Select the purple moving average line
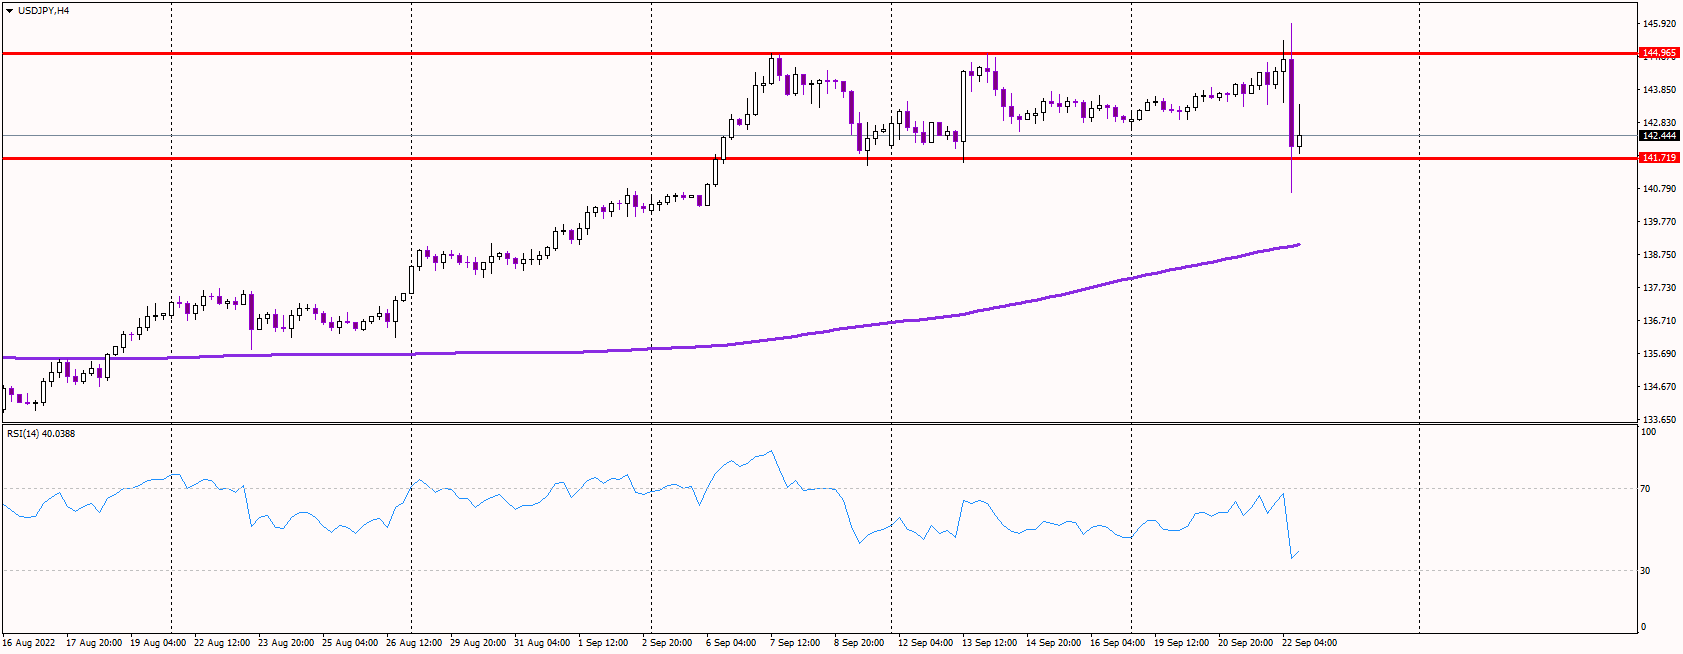Viewport: 1683px width, 654px height. [650, 348]
